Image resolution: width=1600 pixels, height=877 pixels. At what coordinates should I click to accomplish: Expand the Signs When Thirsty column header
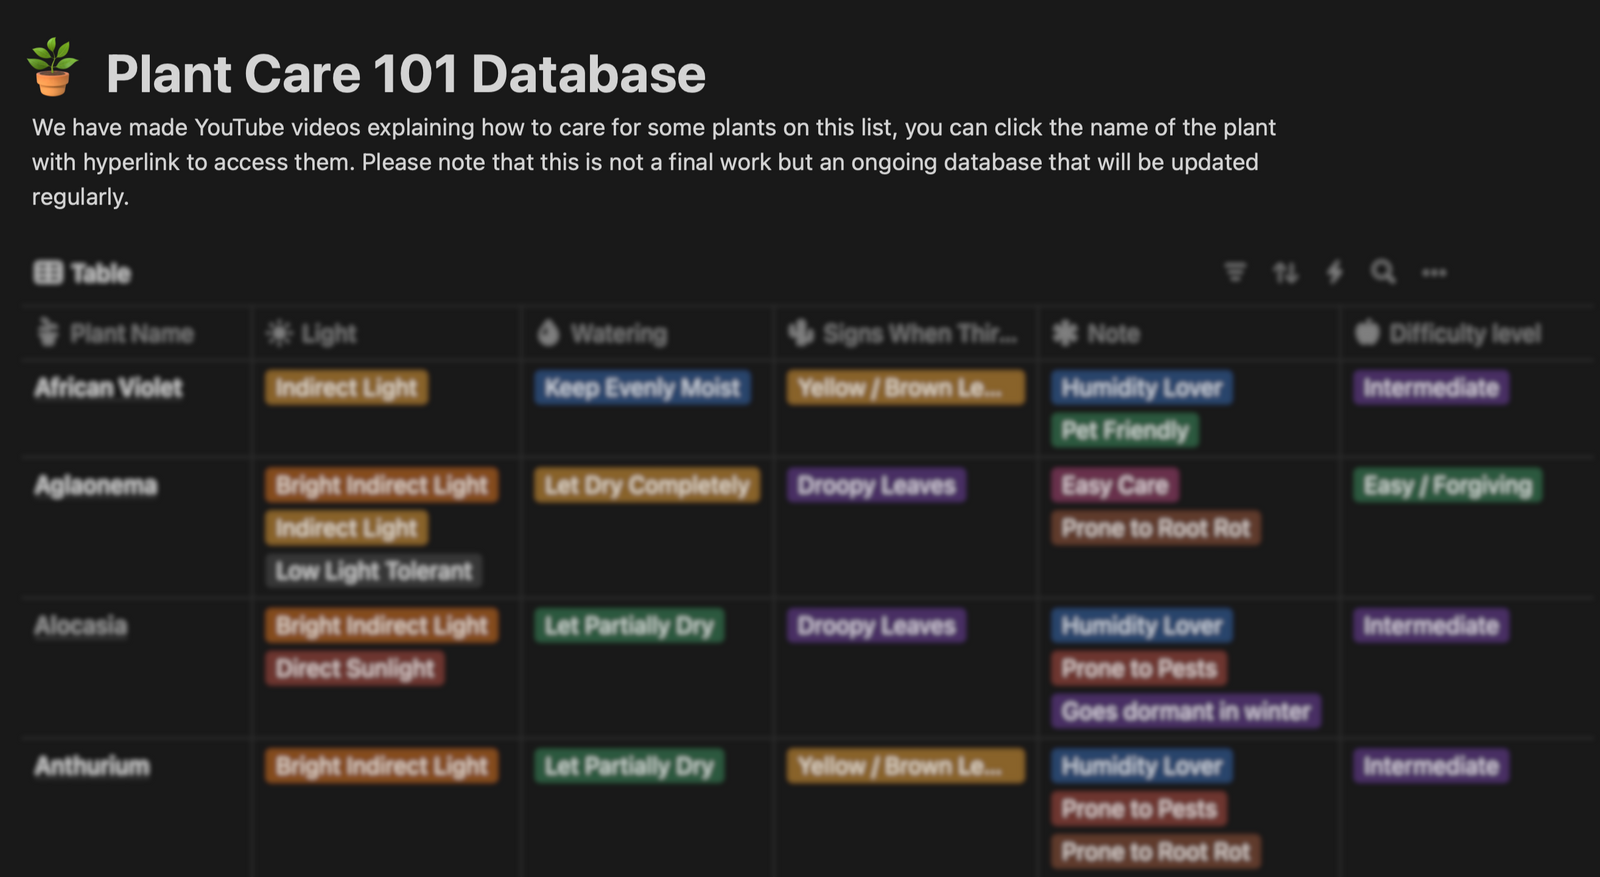918,334
